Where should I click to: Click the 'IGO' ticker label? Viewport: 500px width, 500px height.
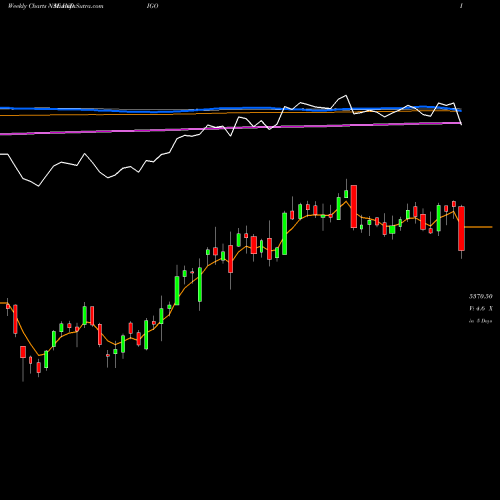152,6
